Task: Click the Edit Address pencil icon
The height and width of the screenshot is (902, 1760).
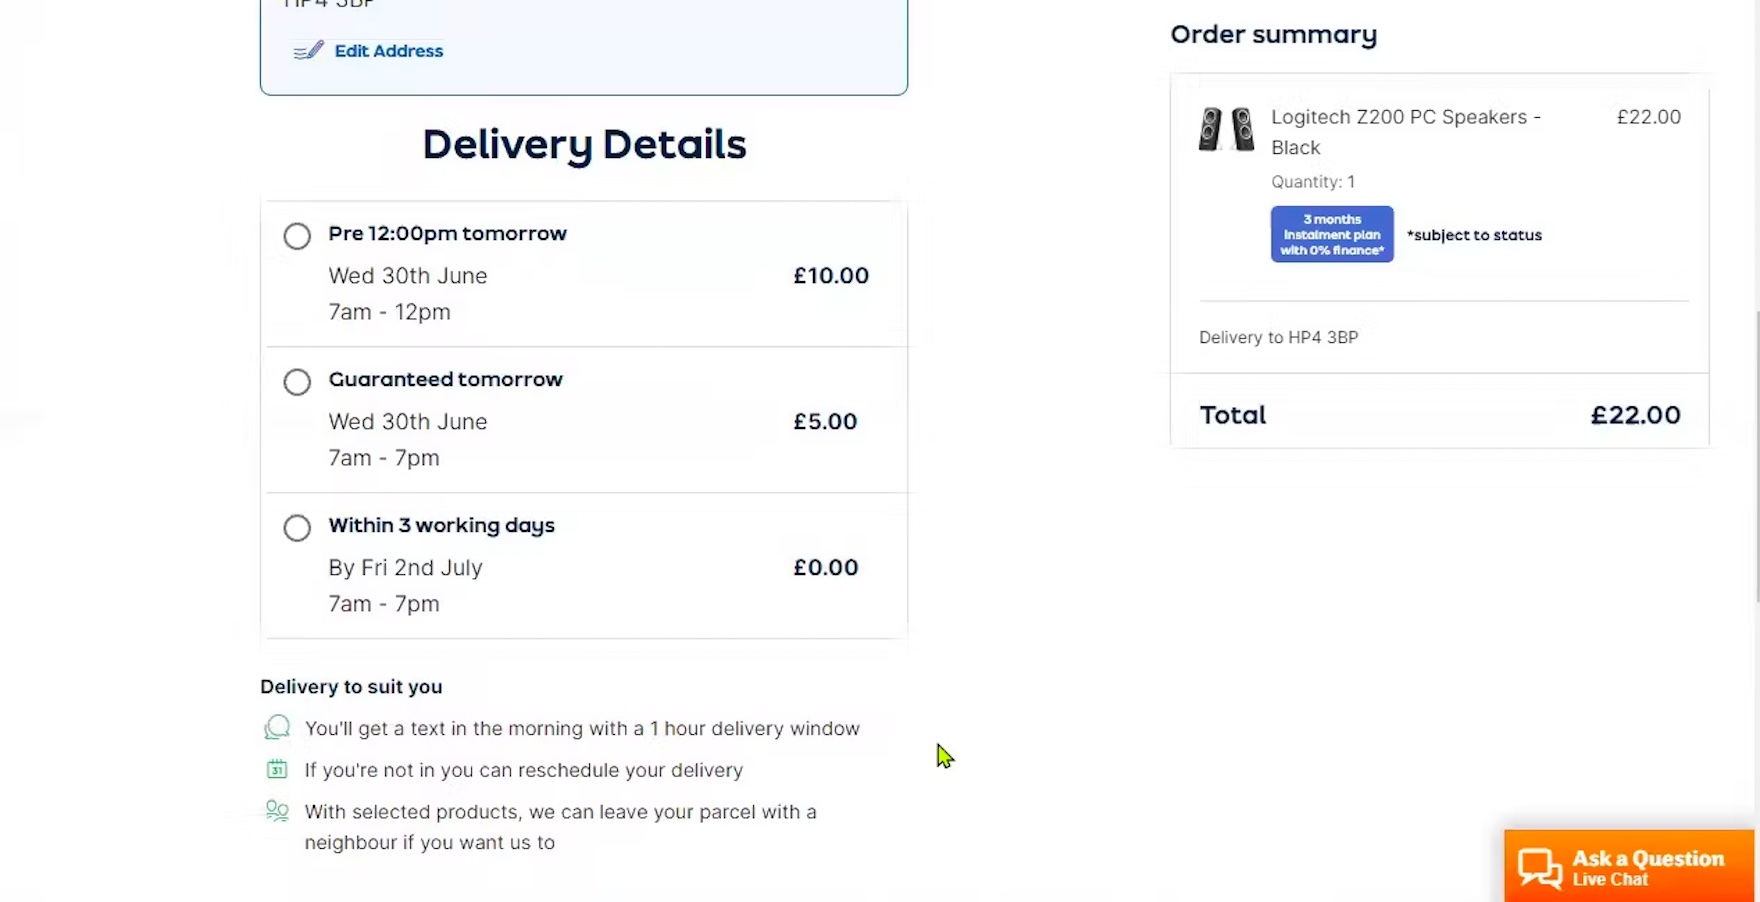Action: coord(308,51)
